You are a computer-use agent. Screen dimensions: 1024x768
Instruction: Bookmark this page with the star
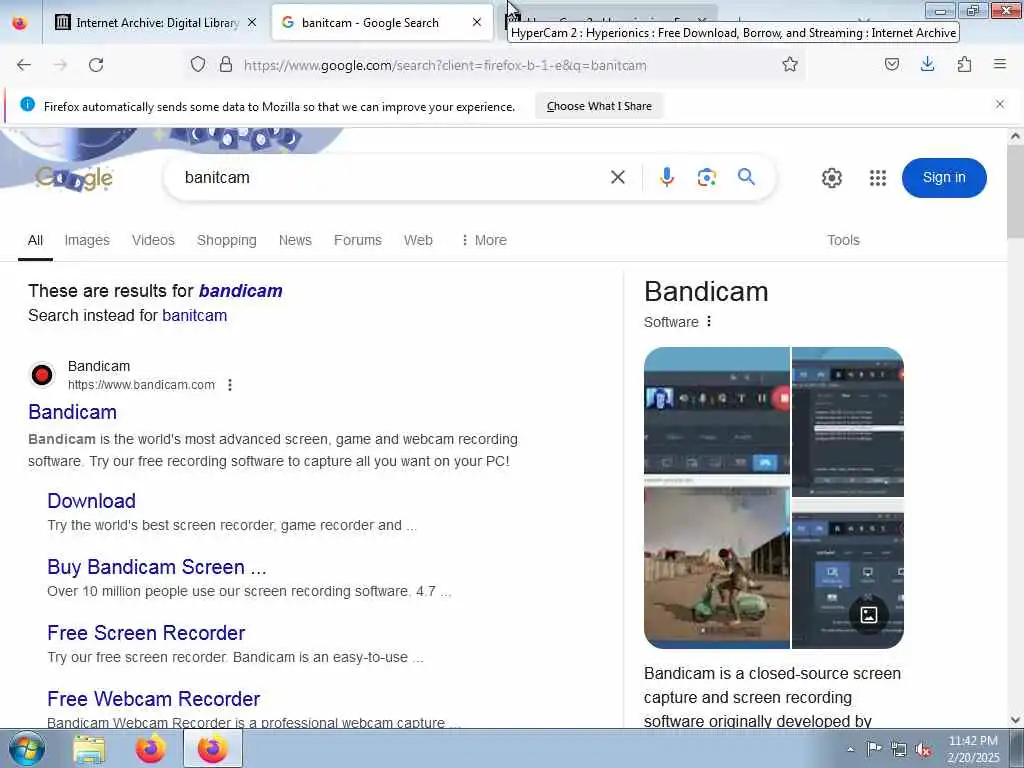(x=790, y=64)
